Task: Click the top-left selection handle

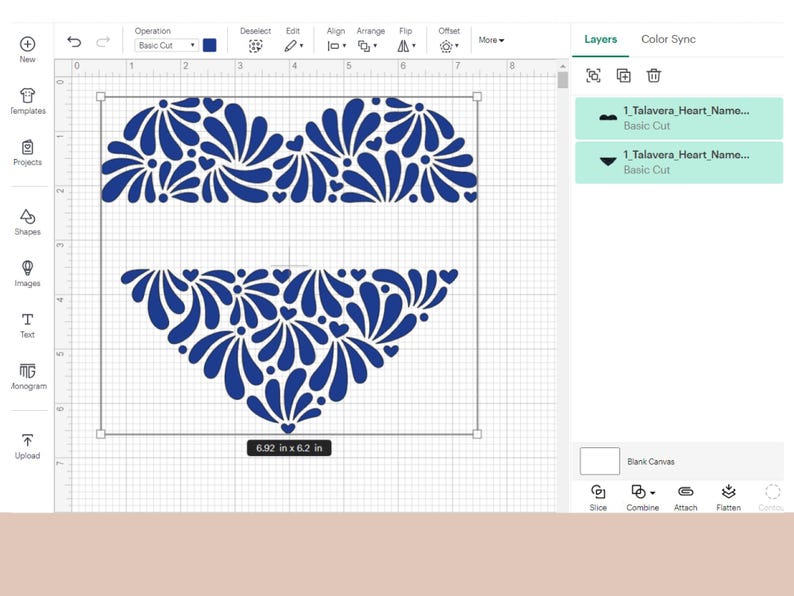Action: click(100, 96)
